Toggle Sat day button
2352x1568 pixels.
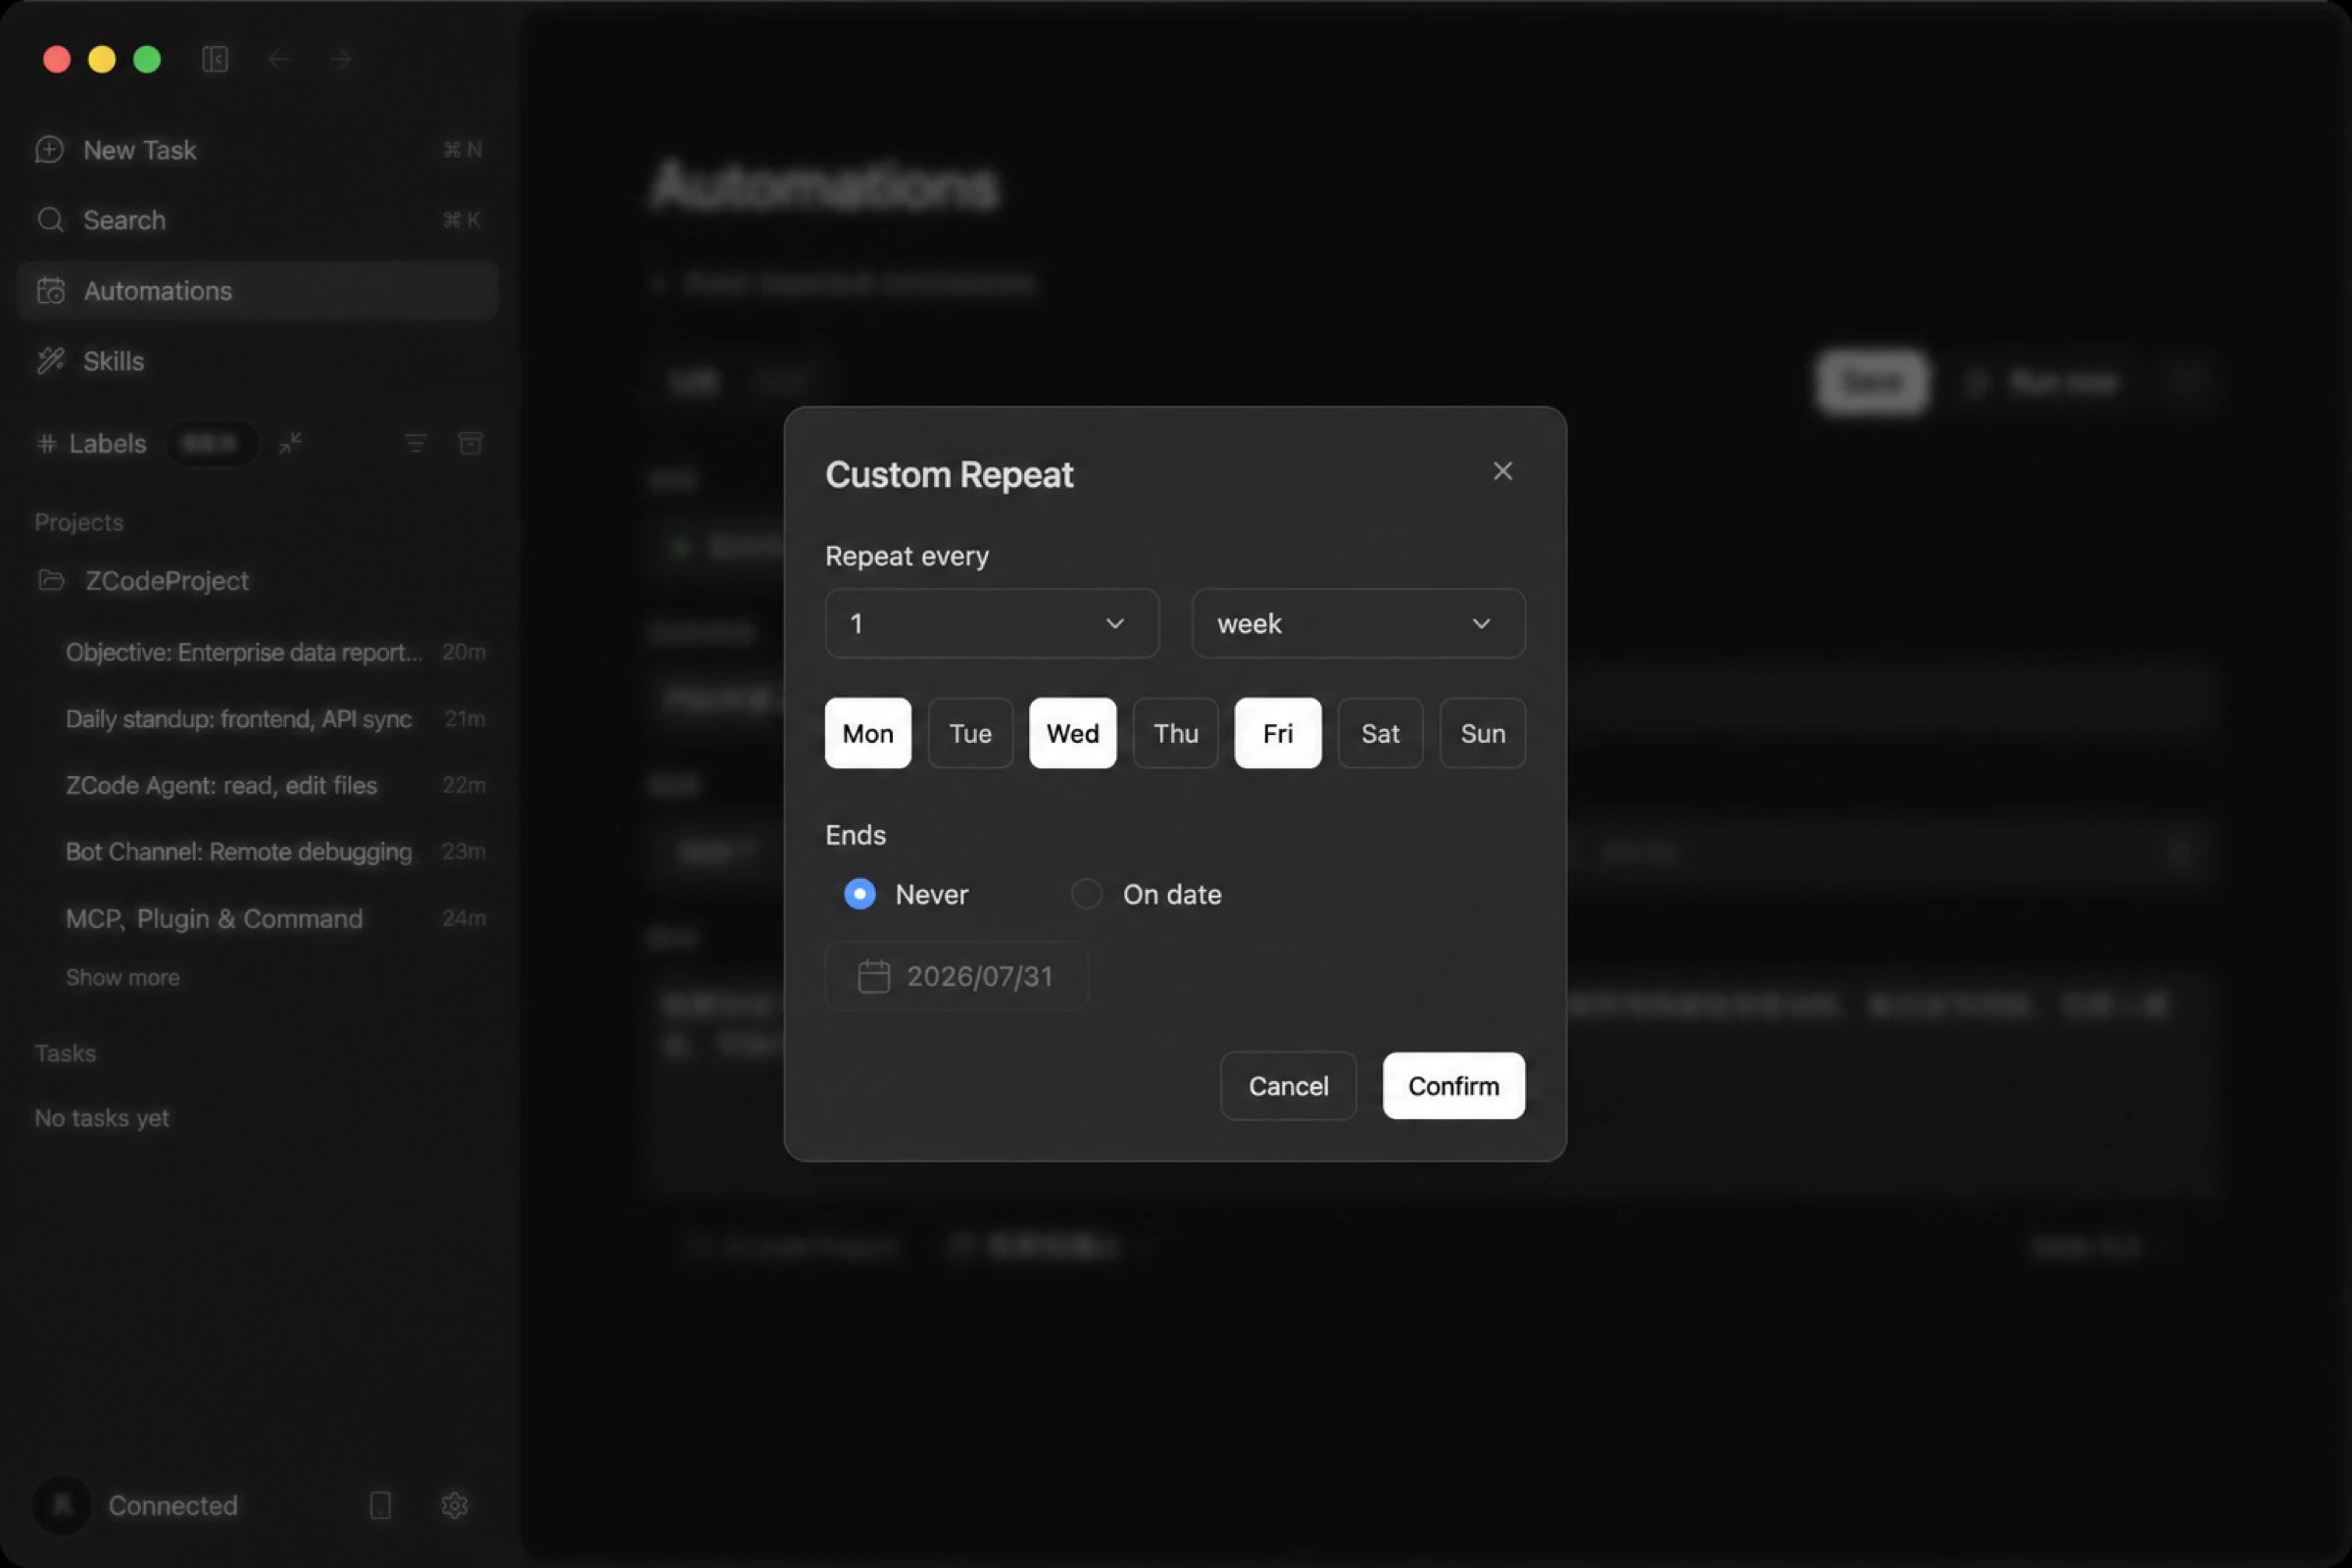[1380, 733]
